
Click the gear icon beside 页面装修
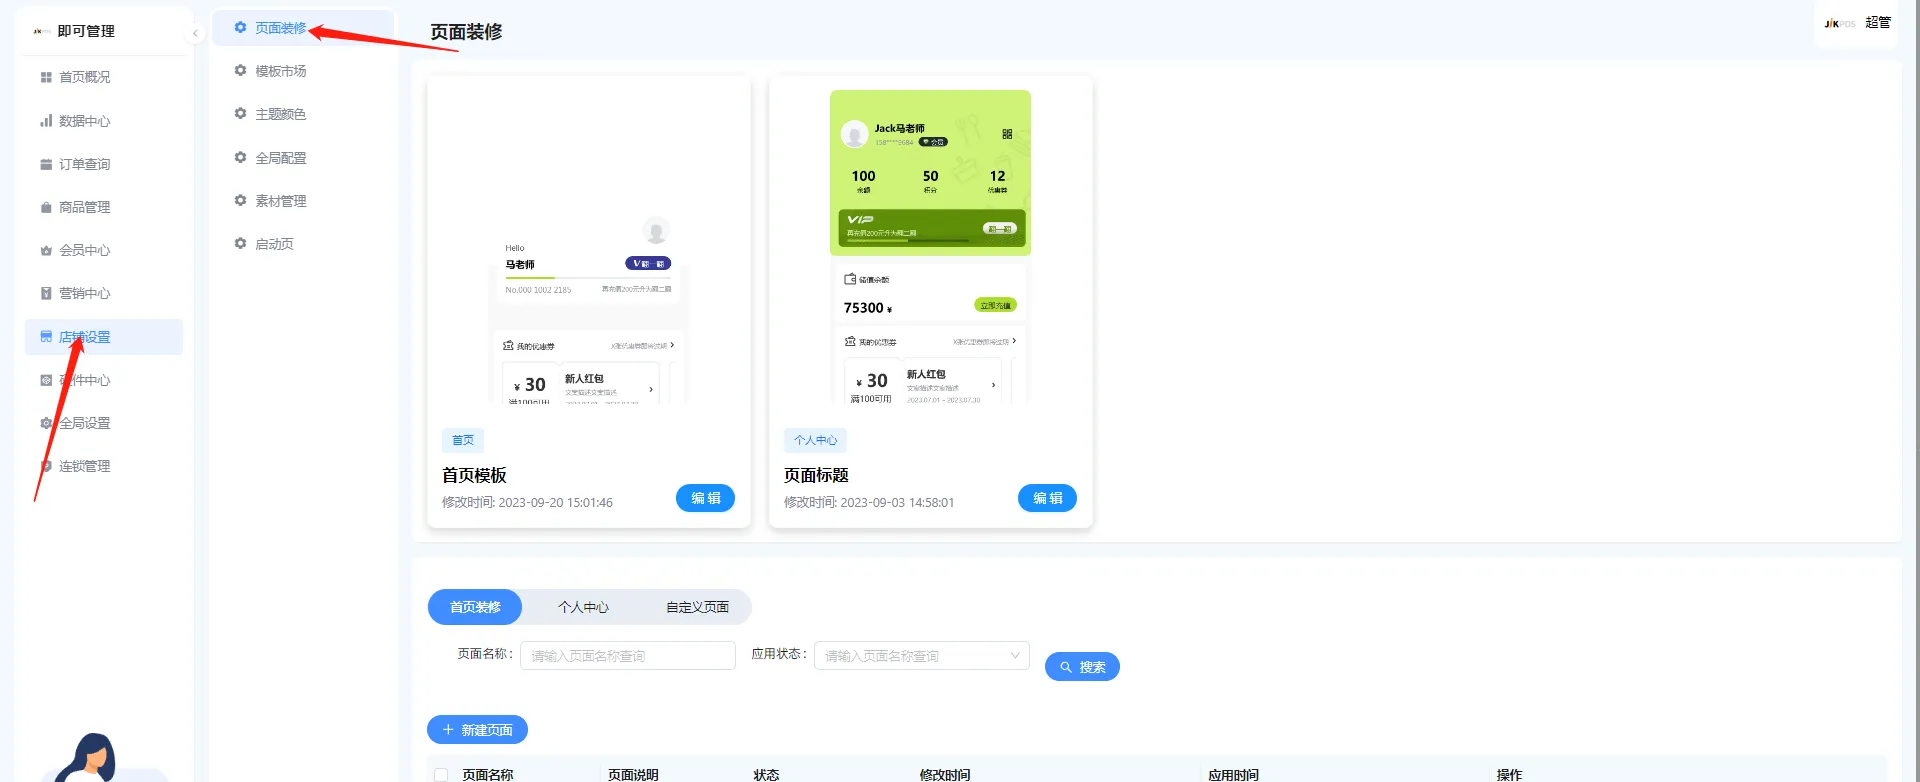(x=240, y=27)
